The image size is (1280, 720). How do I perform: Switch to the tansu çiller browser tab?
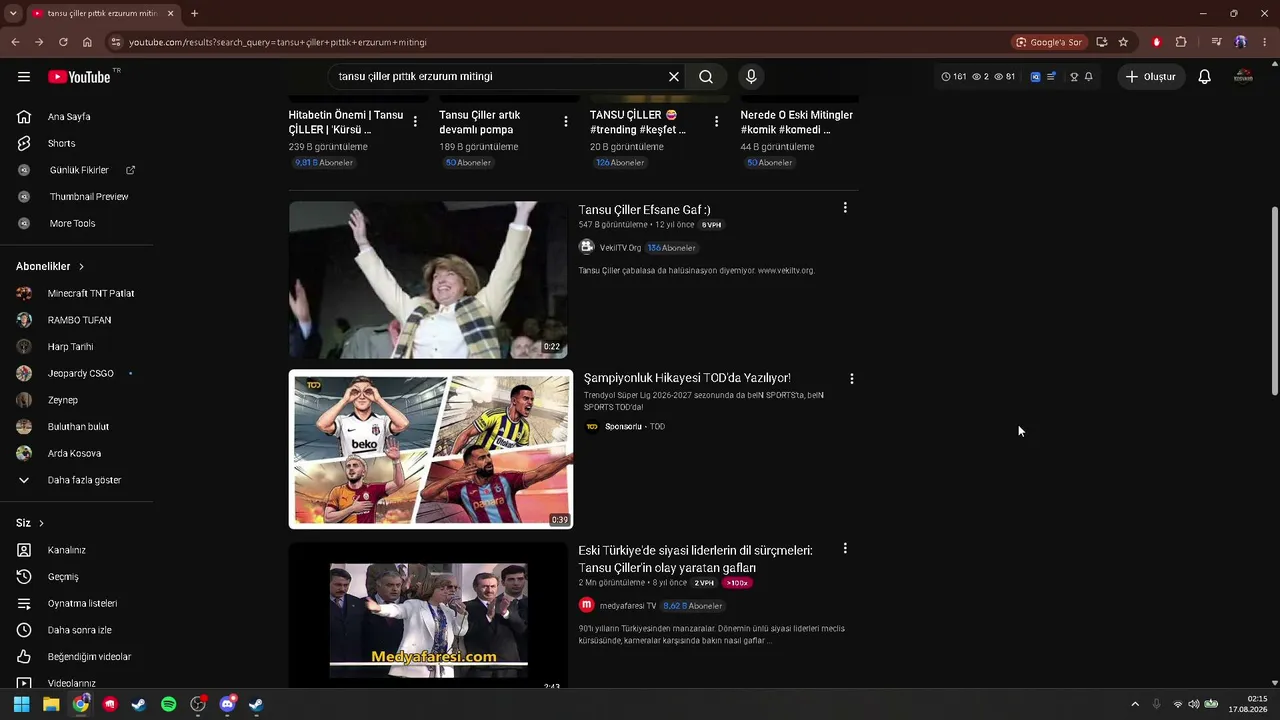pyautogui.click(x=103, y=13)
